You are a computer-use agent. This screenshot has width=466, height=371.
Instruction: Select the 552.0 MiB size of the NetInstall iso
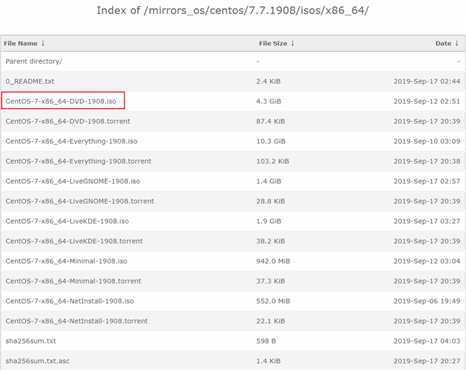273,301
